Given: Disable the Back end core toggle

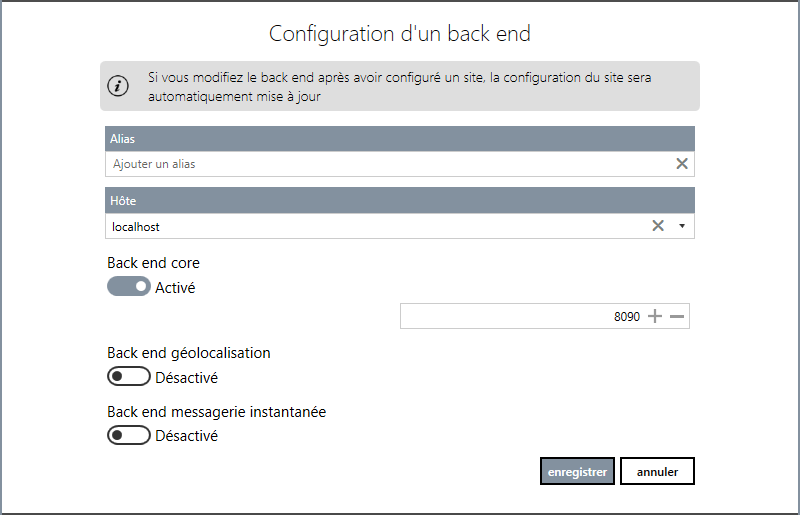Looking at the screenshot, I should 129,286.
